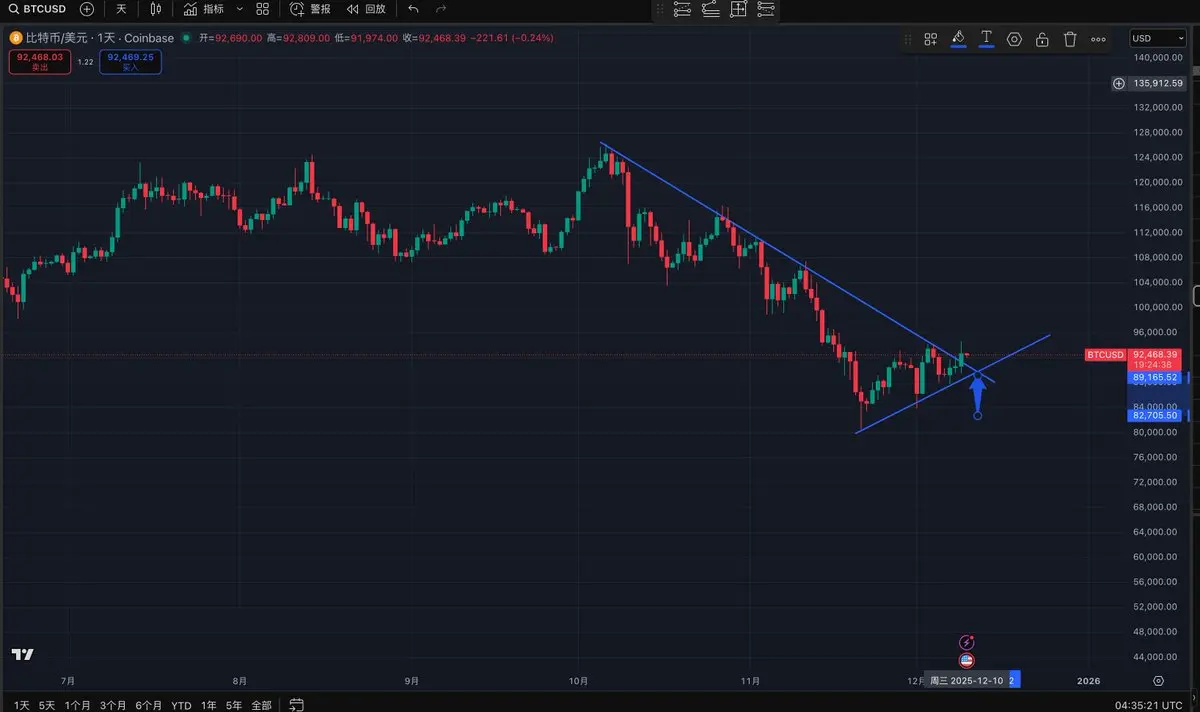Viewport: 1200px width, 712px height.
Task: Click the 82,705.50 blue price label
Action: coord(1156,415)
